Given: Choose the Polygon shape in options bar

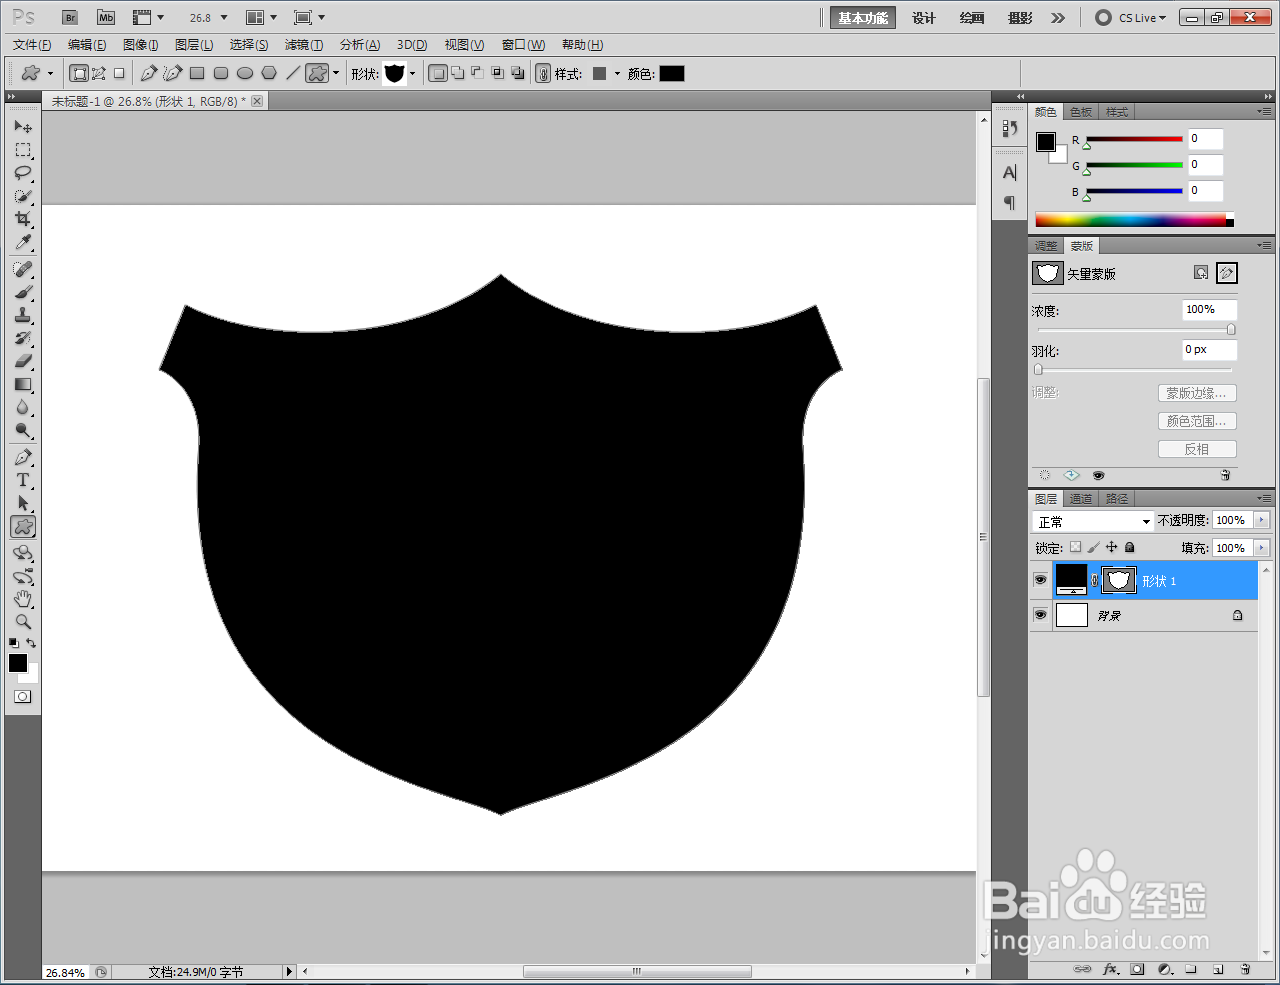Looking at the screenshot, I should pos(269,73).
